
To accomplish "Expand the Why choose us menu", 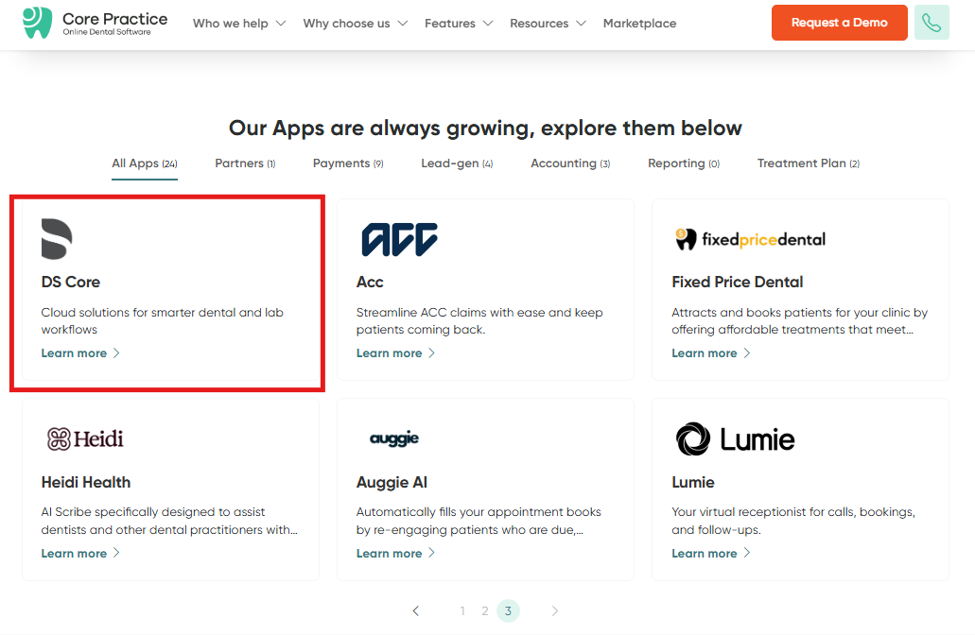I will (x=355, y=23).
